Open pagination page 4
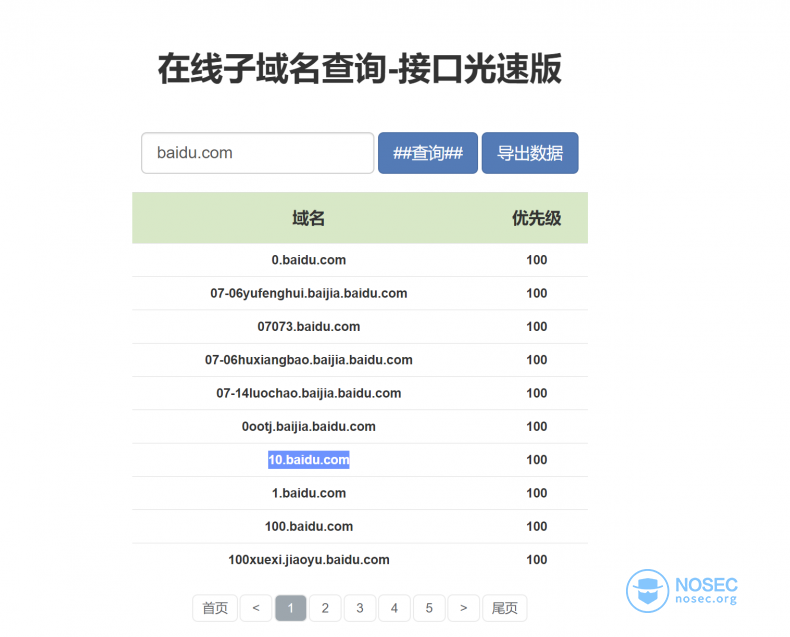The width and height of the screenshot is (790, 637). 394,608
